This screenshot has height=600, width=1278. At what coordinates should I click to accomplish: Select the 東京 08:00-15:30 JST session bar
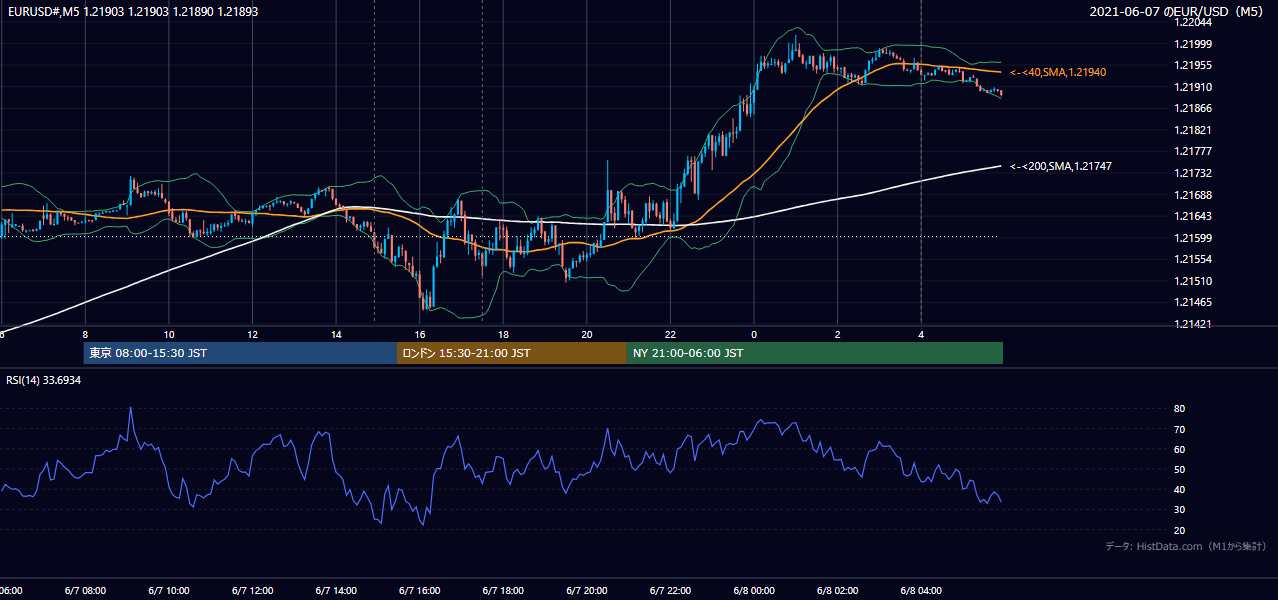pyautogui.click(x=240, y=353)
